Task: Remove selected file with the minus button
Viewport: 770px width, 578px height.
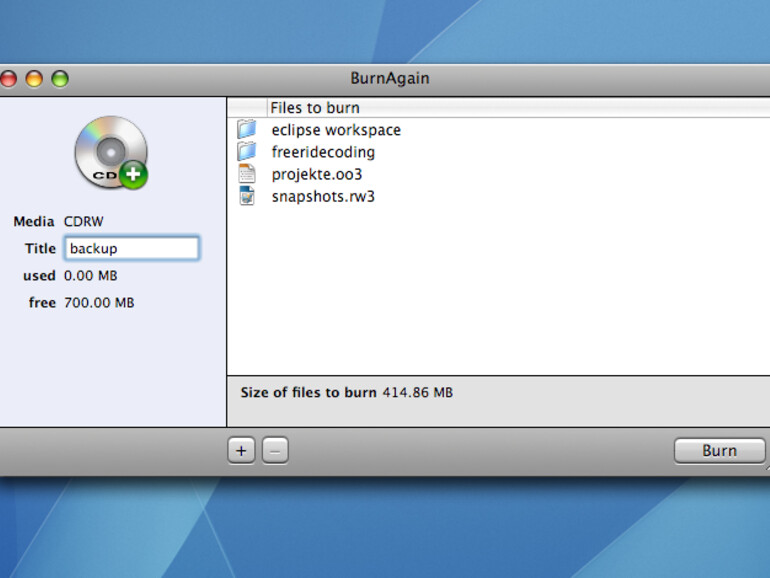Action: point(275,450)
